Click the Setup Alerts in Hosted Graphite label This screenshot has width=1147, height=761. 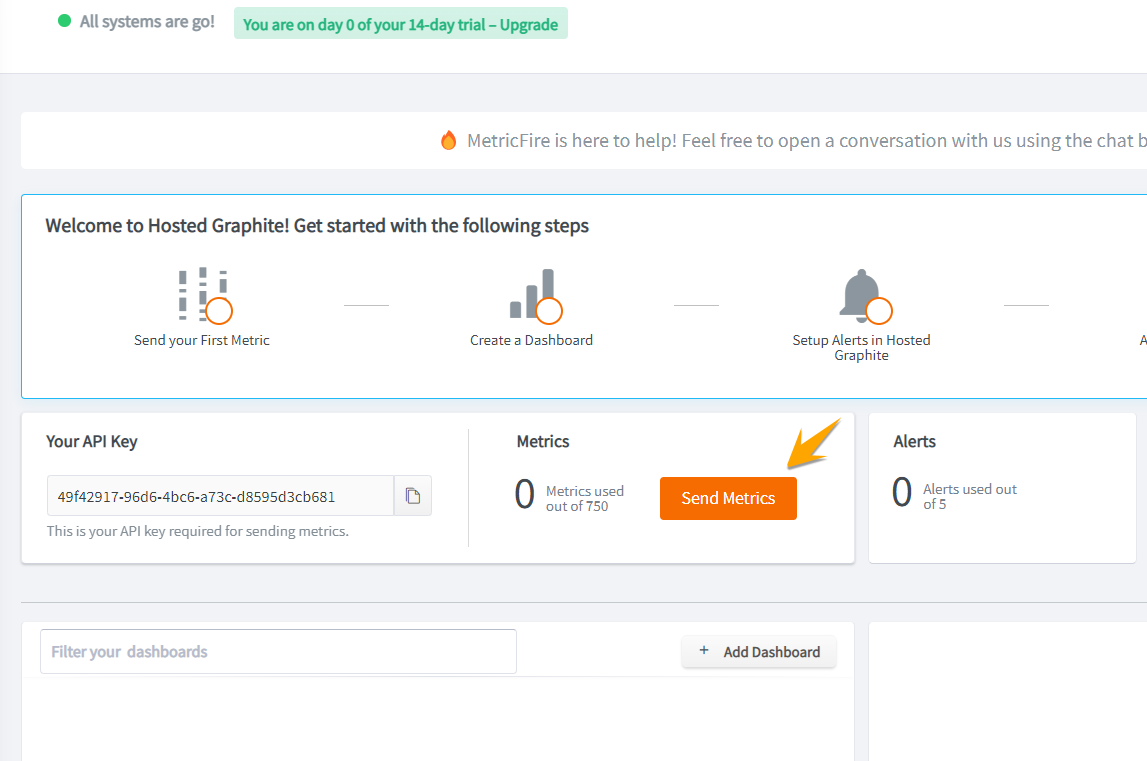click(x=861, y=348)
